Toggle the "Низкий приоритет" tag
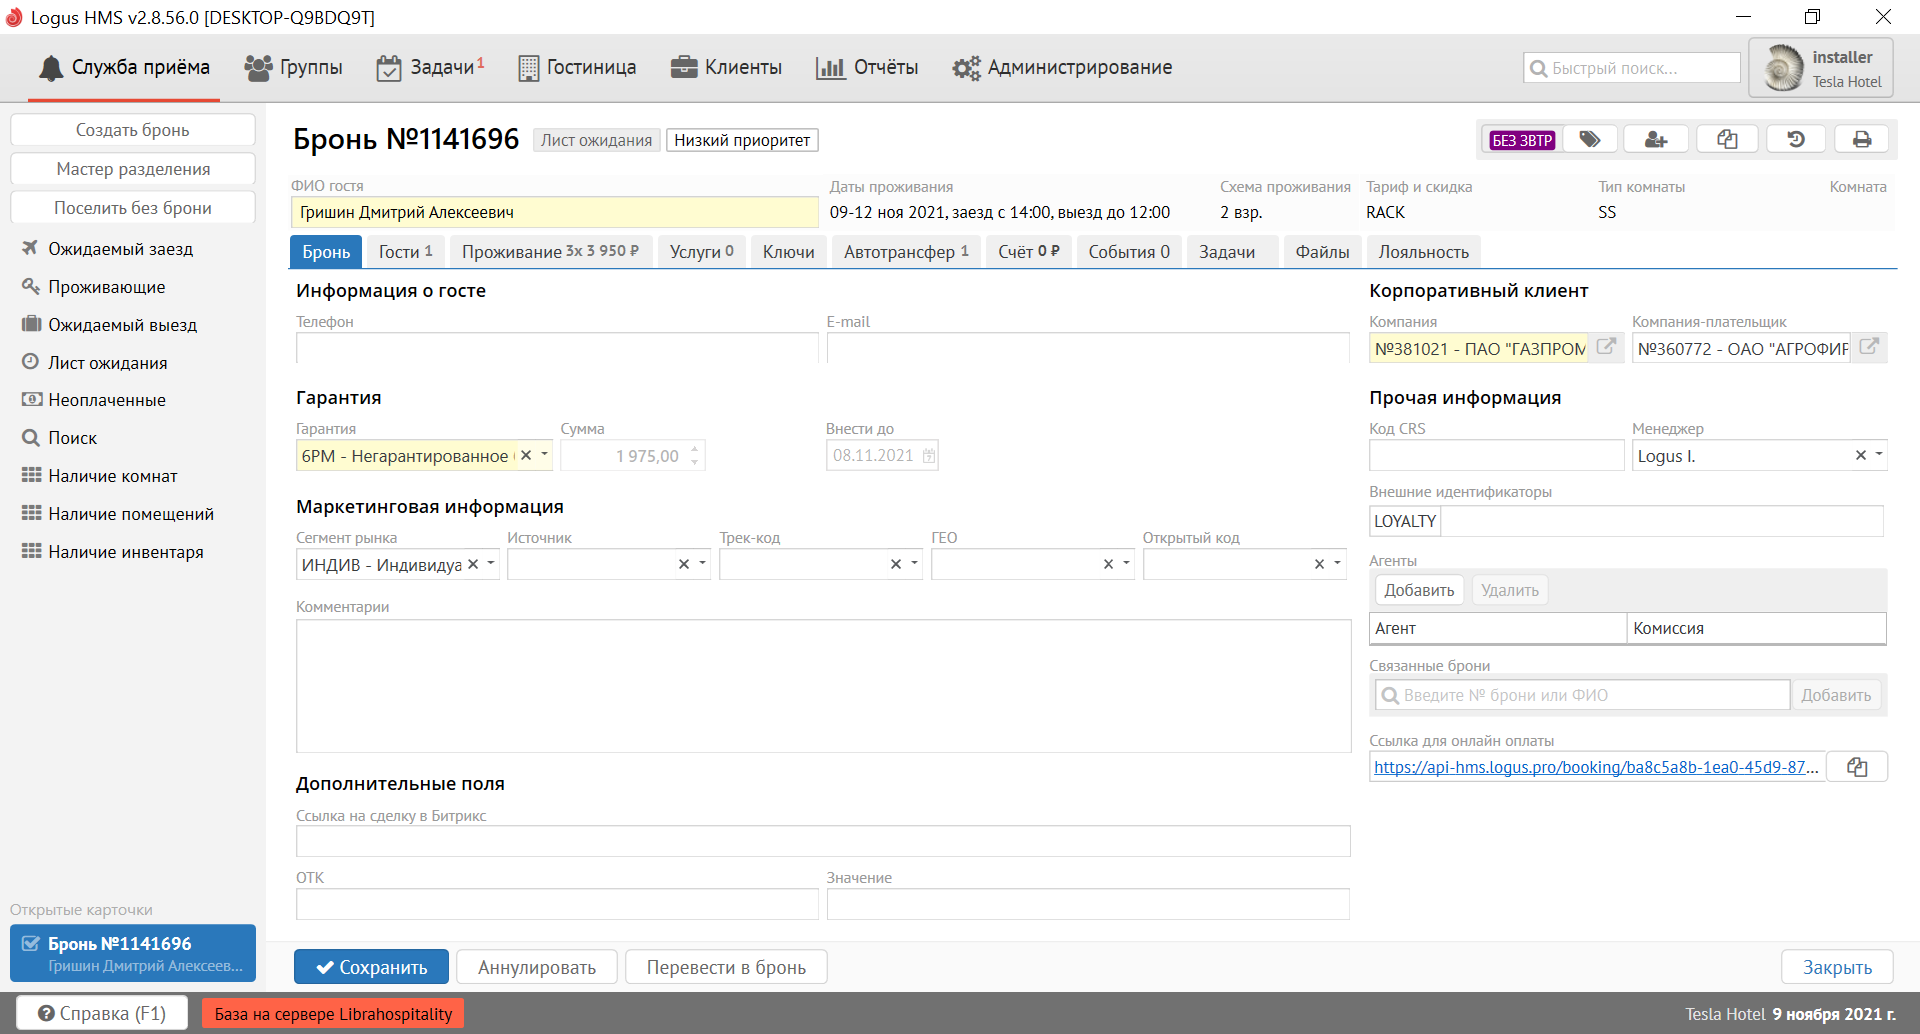1920x1034 pixels. click(742, 140)
